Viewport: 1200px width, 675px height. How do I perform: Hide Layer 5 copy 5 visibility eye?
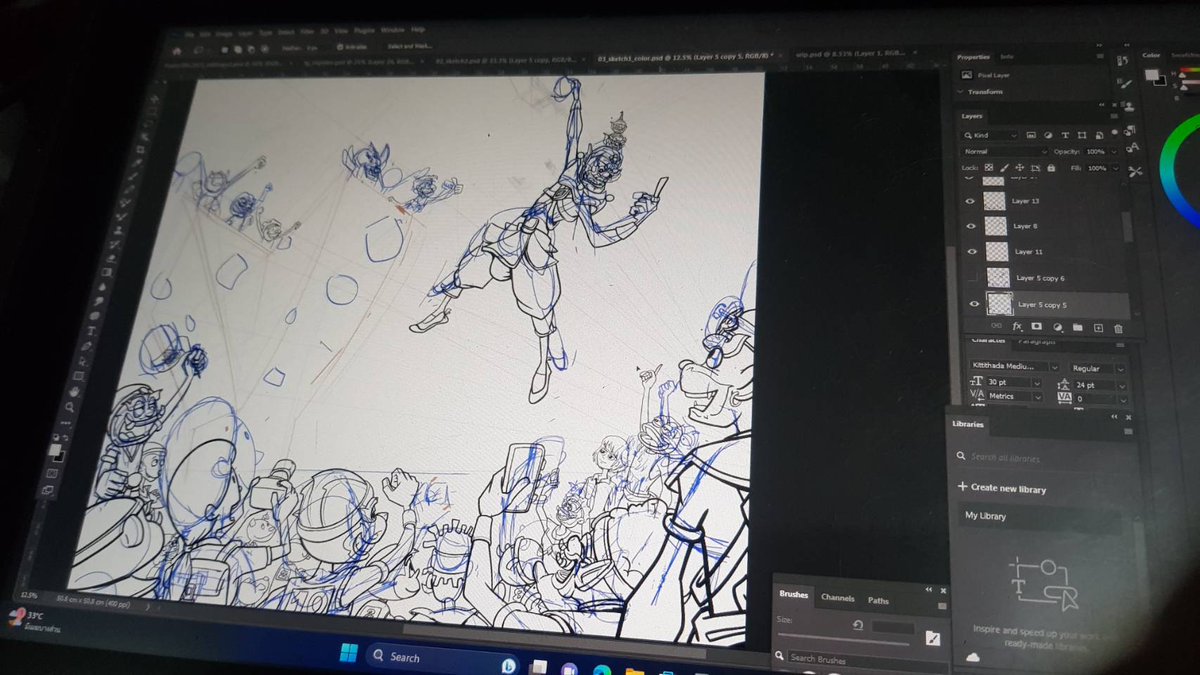974,304
